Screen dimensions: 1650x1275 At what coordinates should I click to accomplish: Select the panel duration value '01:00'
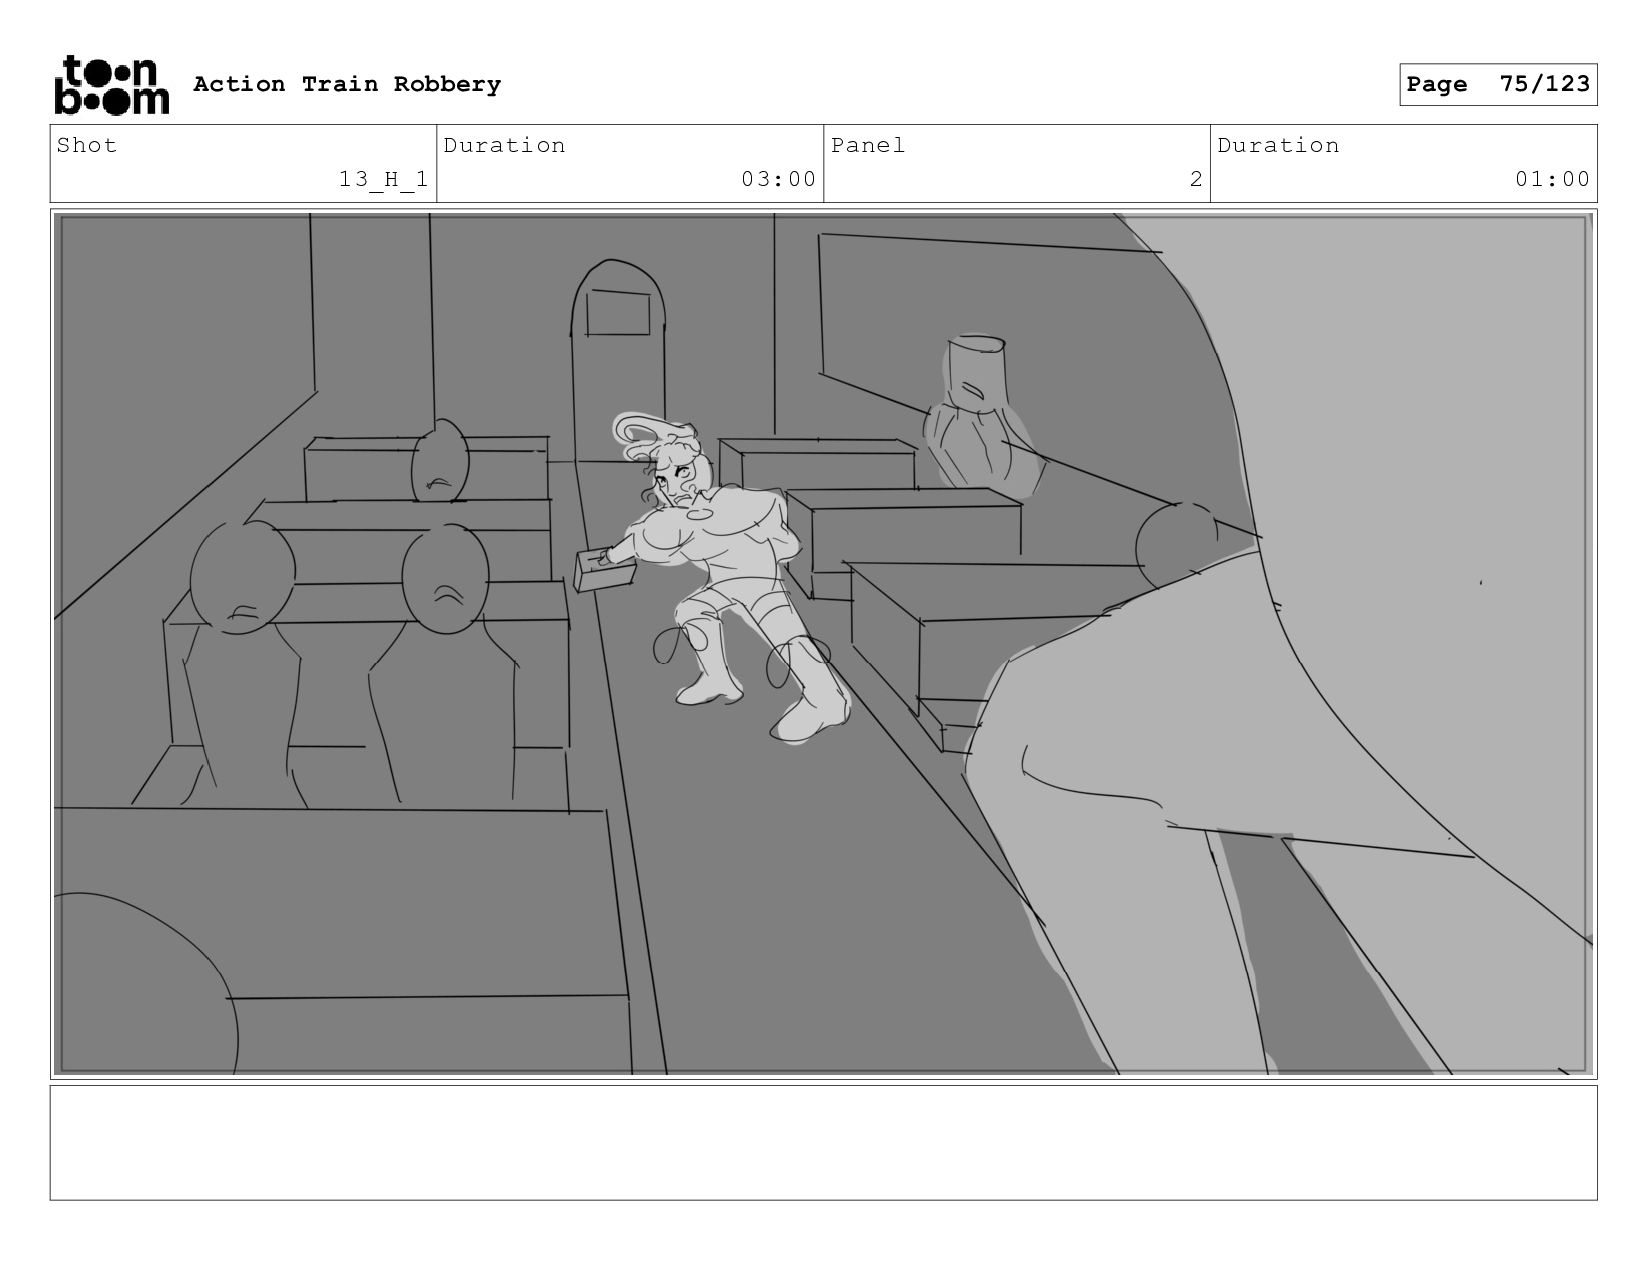click(x=1552, y=179)
